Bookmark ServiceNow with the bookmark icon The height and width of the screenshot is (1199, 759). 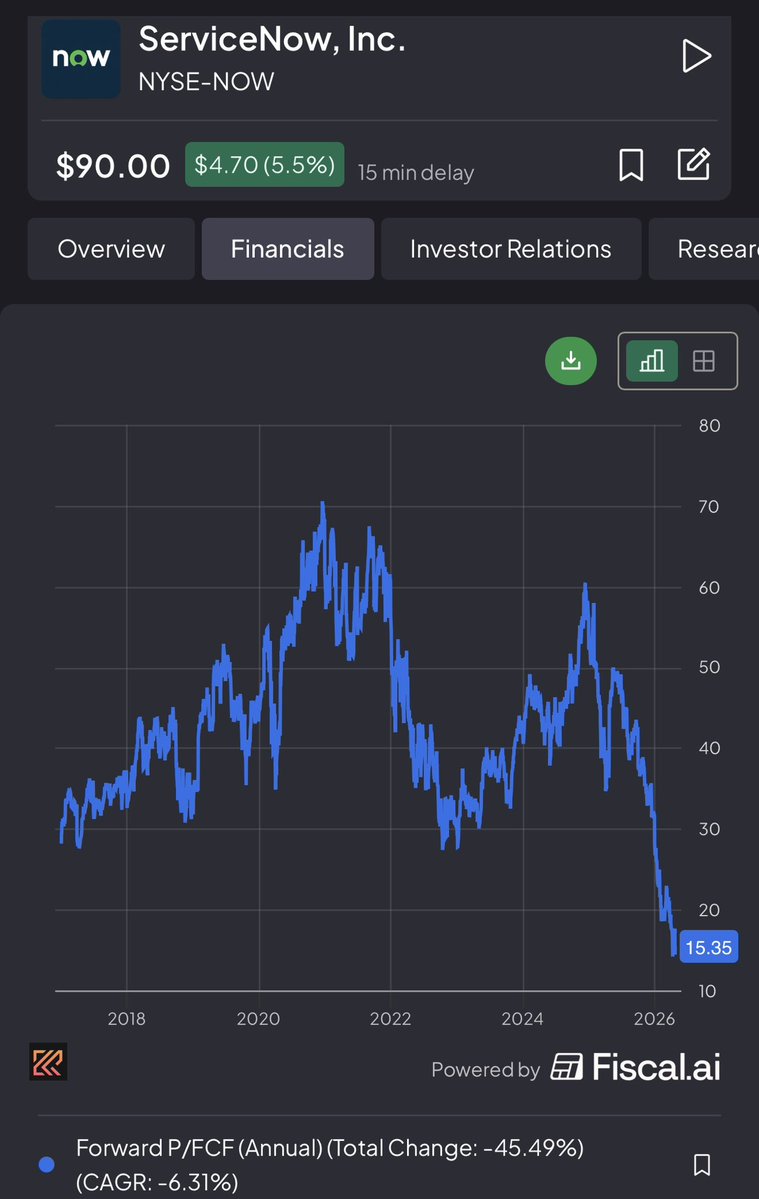click(631, 165)
